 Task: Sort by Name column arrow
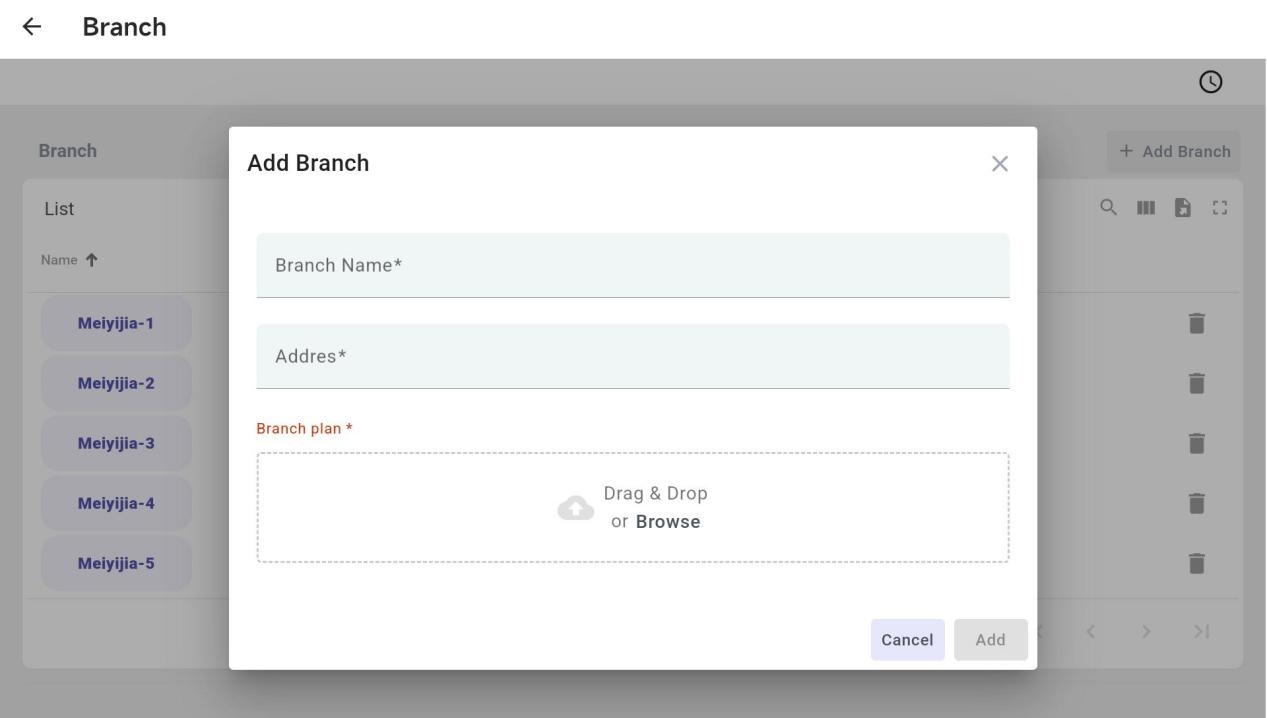pyautogui.click(x=92, y=260)
